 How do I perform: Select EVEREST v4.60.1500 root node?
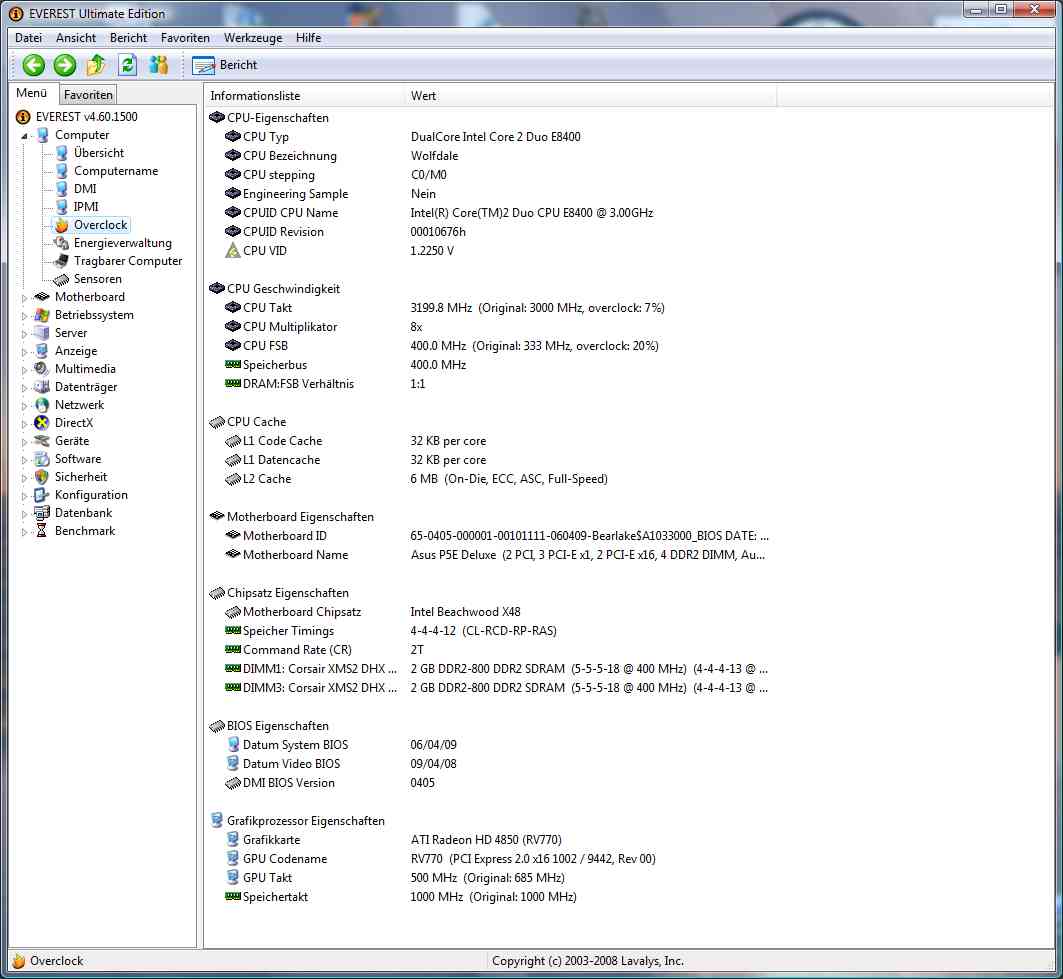click(86, 117)
